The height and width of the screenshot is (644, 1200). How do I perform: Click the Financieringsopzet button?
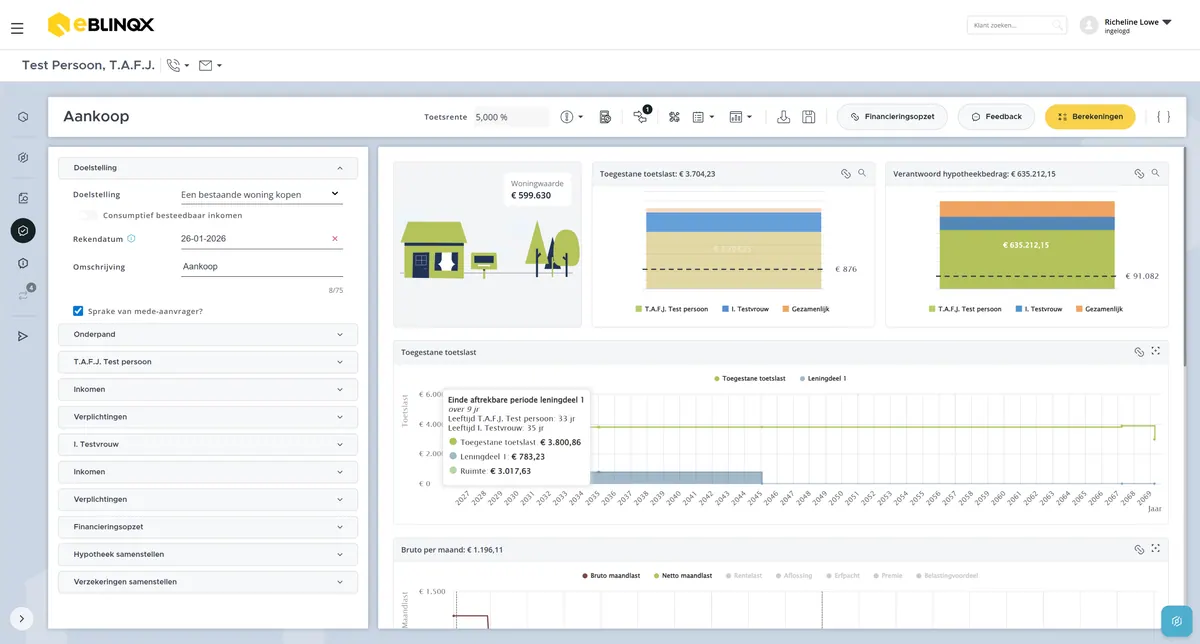[892, 117]
